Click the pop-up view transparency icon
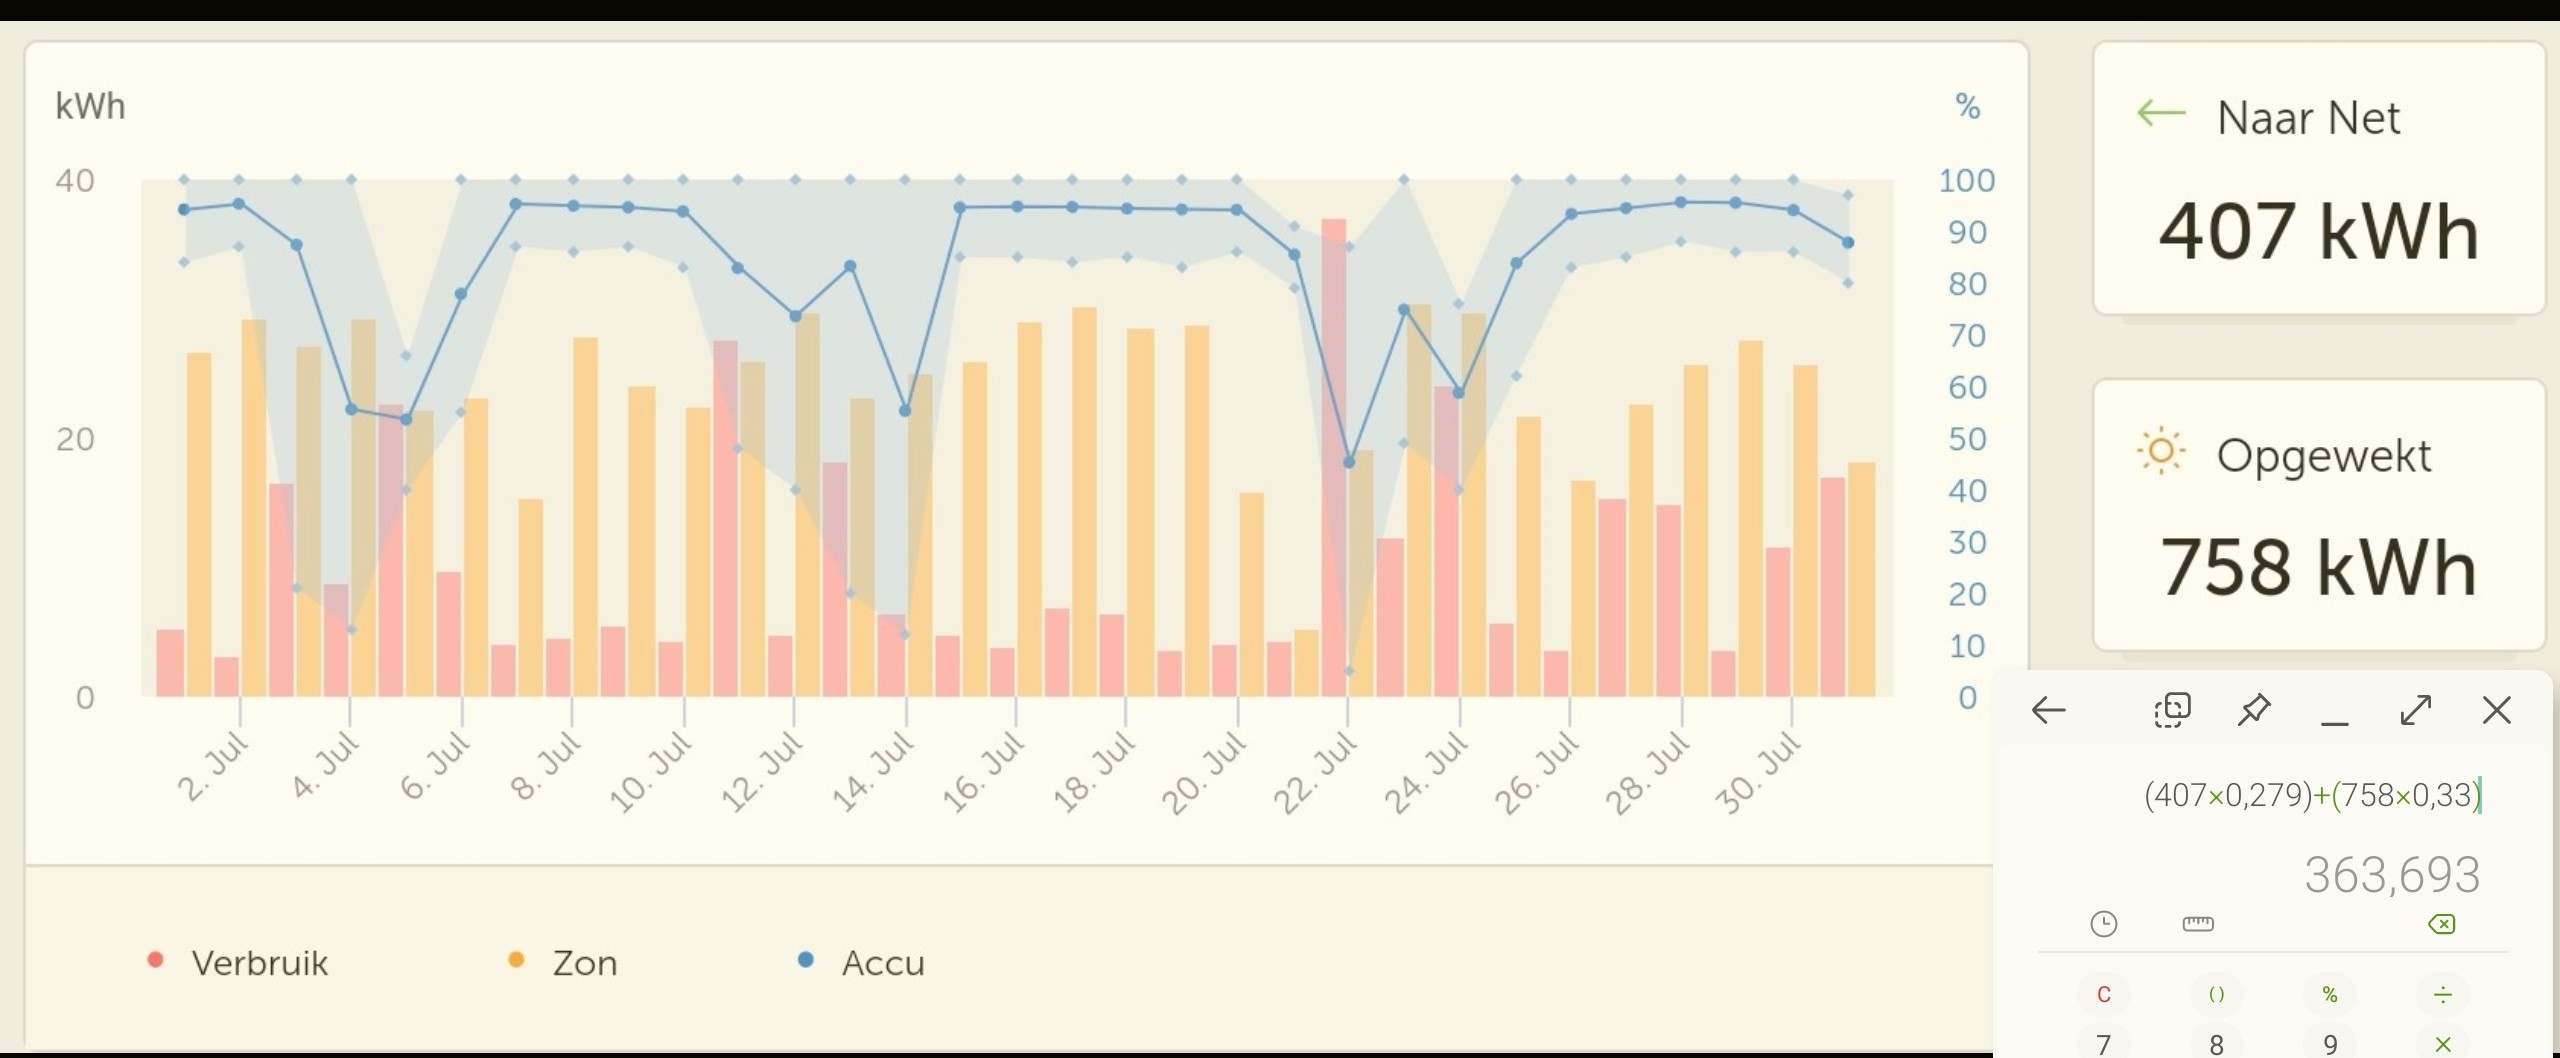Viewport: 2560px width, 1058px height. [2171, 711]
